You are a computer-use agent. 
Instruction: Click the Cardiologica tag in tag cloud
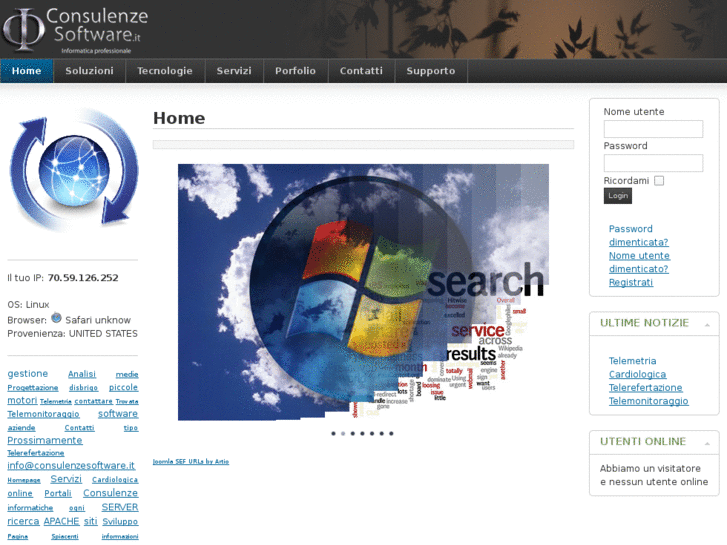coord(115,480)
